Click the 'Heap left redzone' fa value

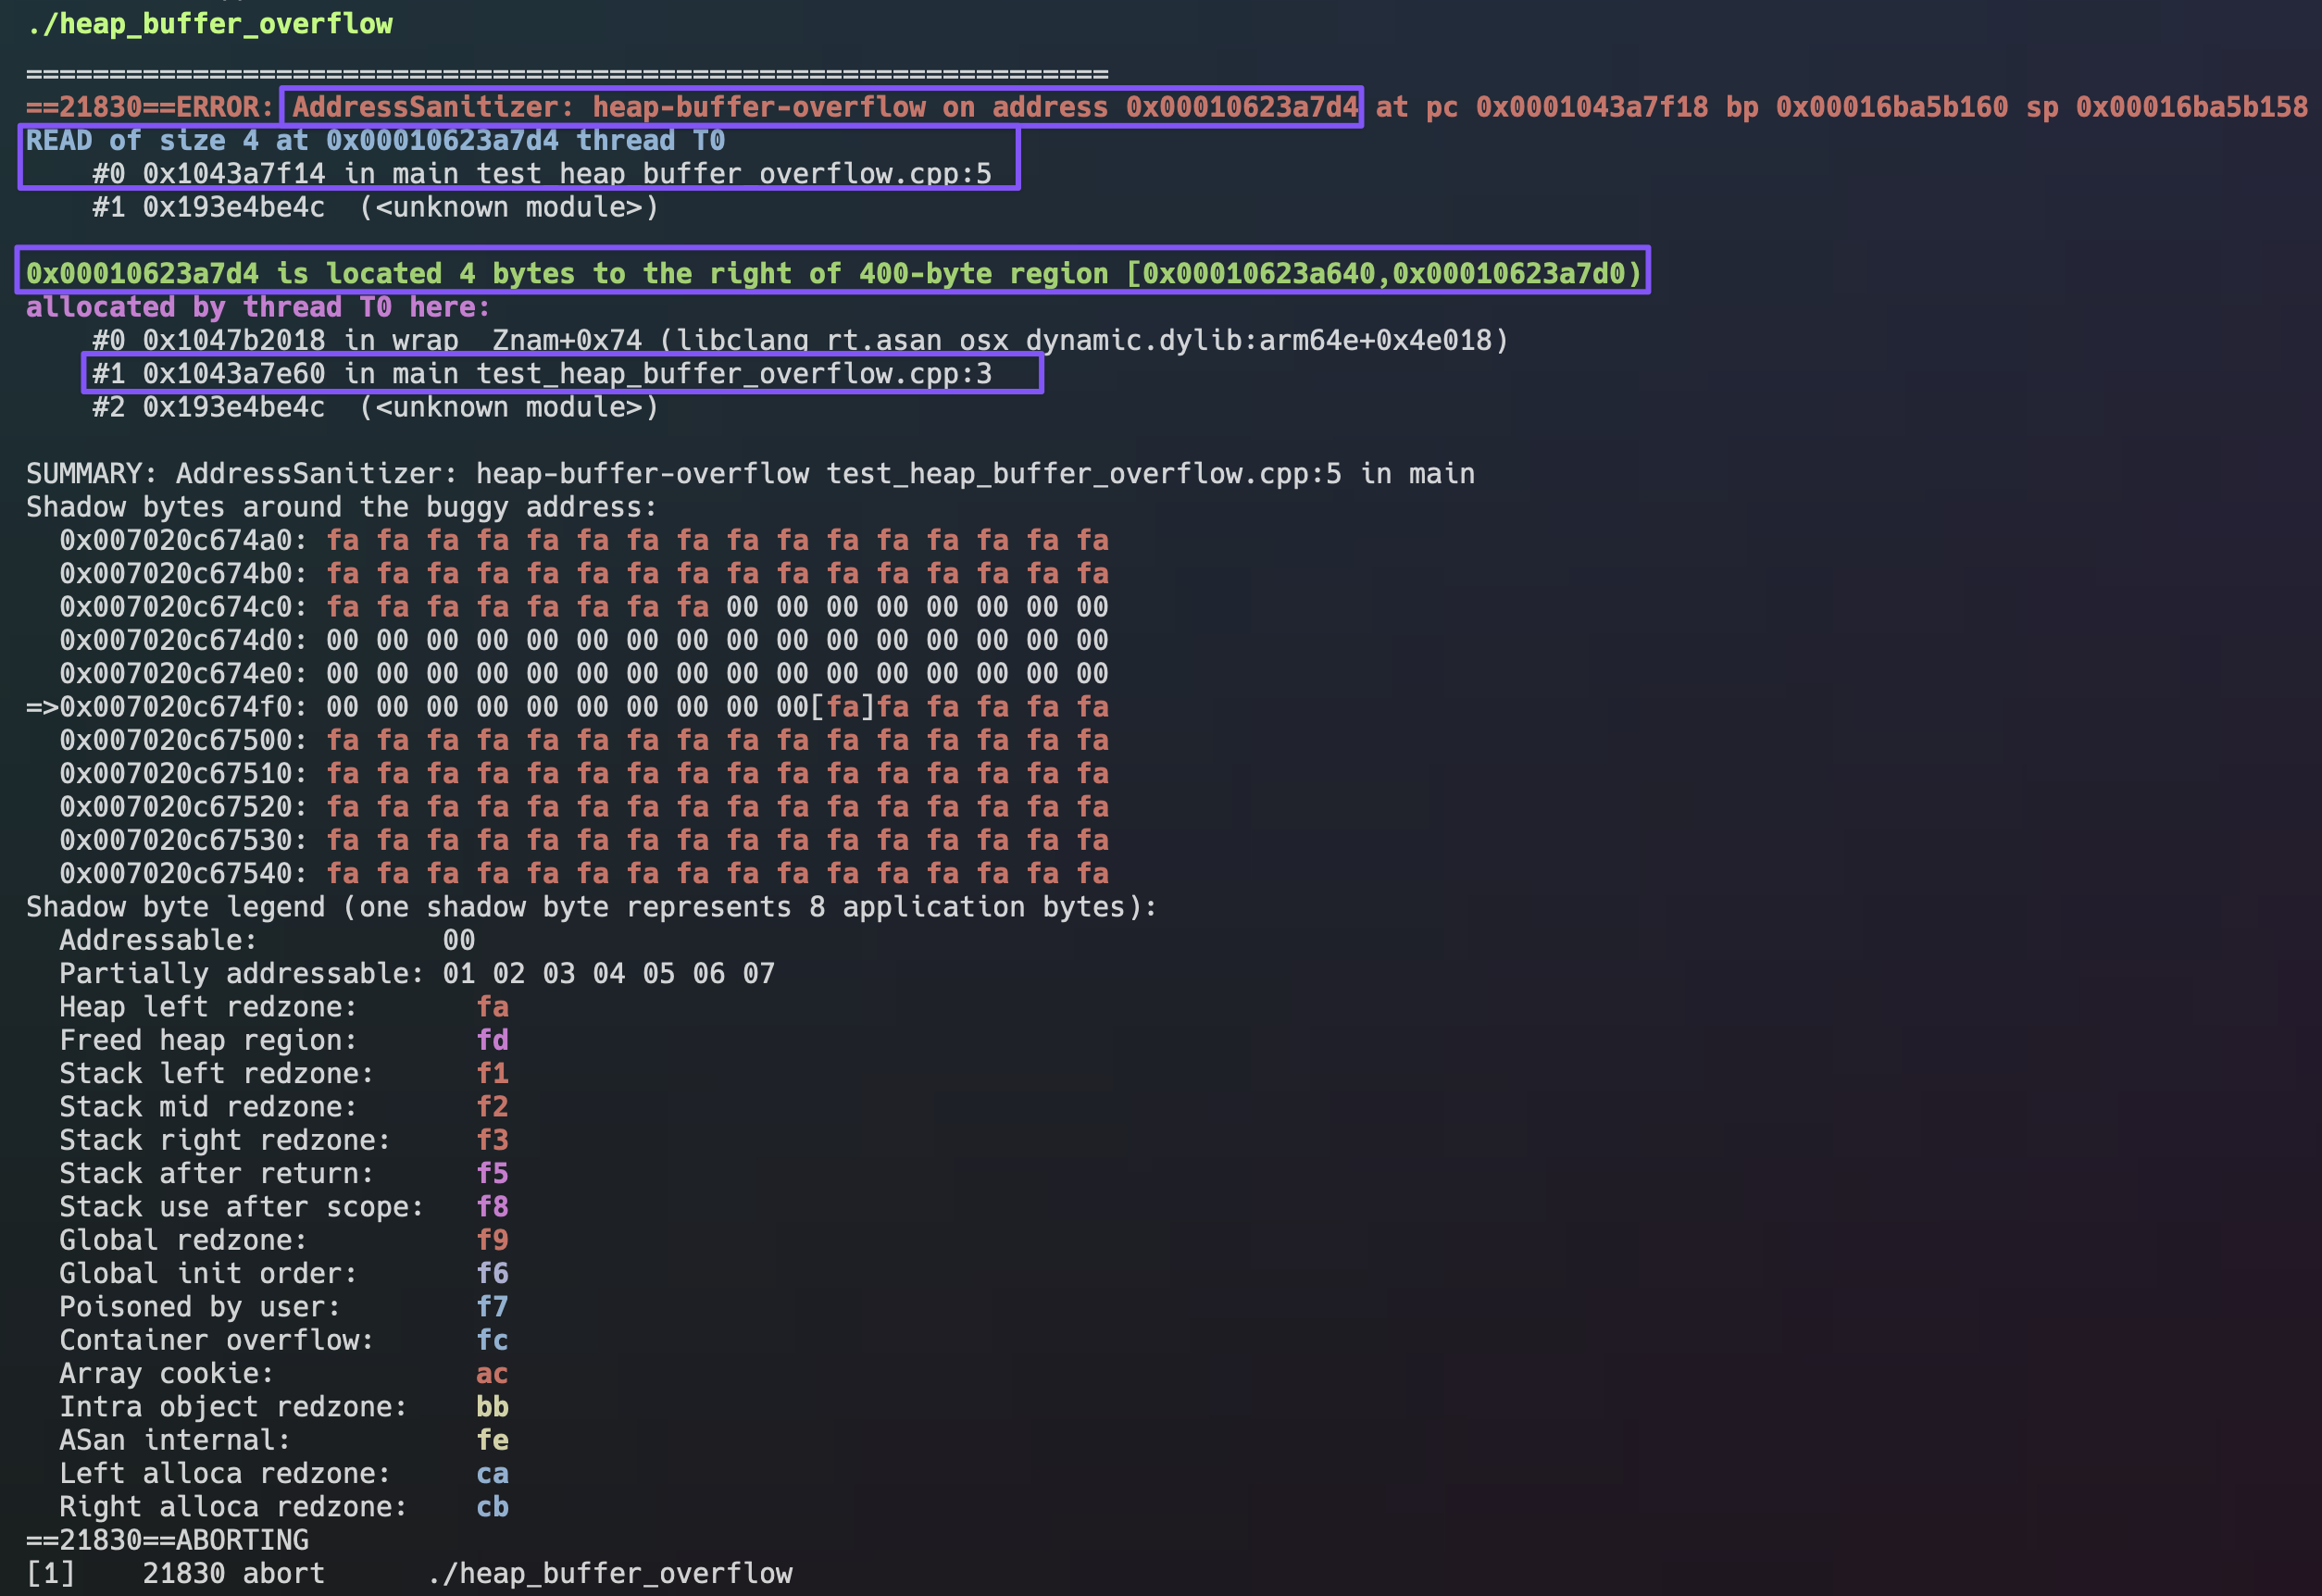[492, 1007]
